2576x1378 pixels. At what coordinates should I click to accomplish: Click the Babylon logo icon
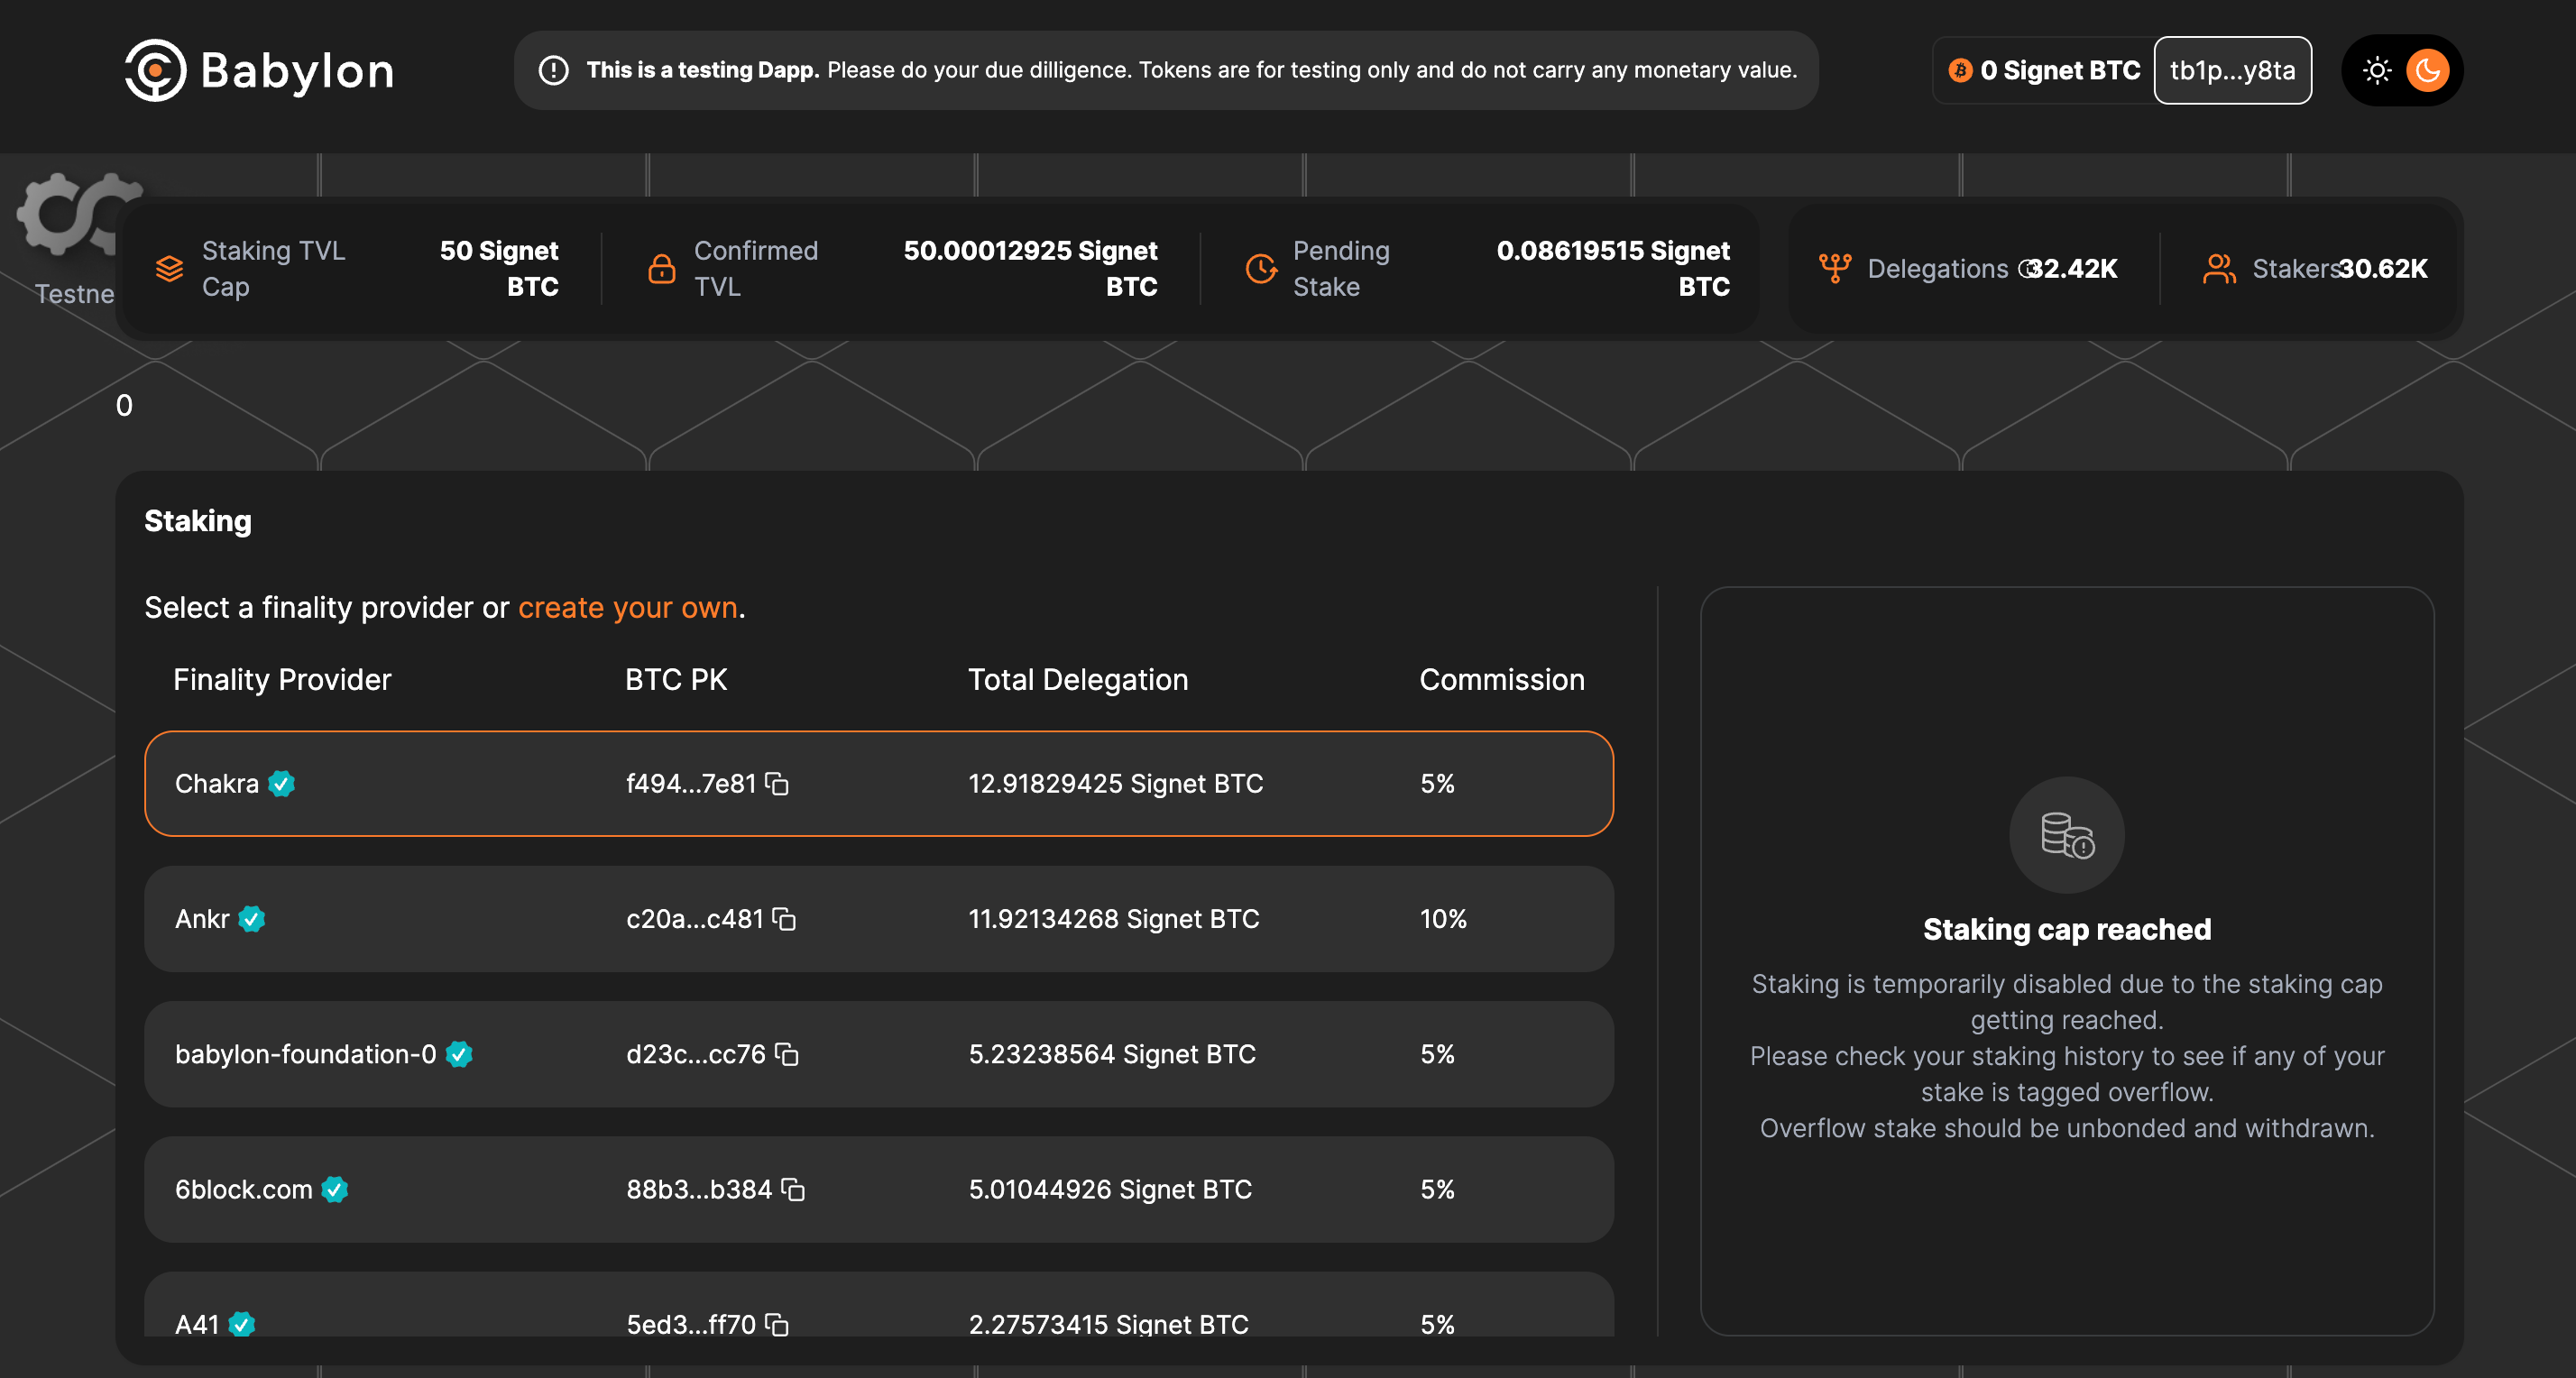click(x=155, y=70)
